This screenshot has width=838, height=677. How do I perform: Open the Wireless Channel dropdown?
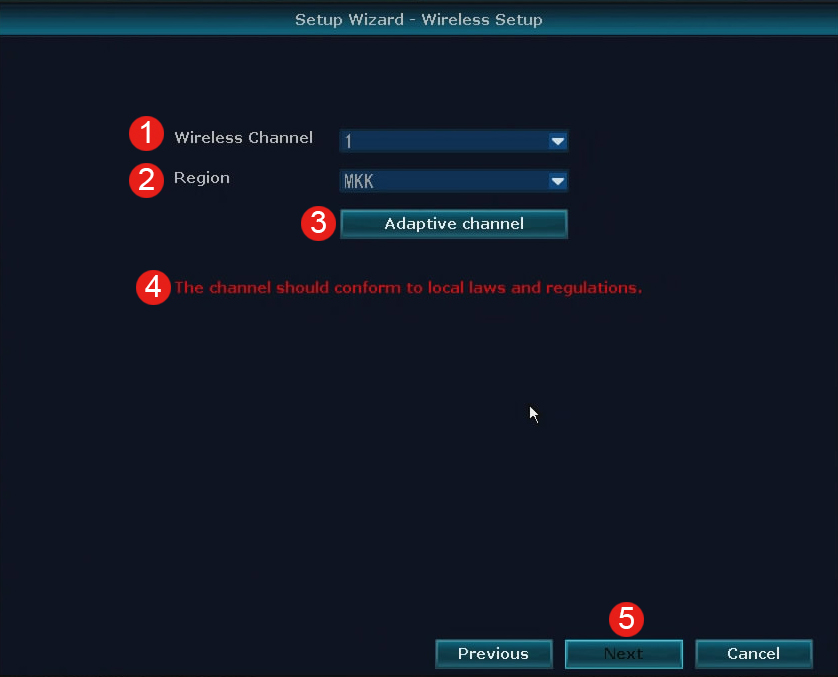[453, 141]
